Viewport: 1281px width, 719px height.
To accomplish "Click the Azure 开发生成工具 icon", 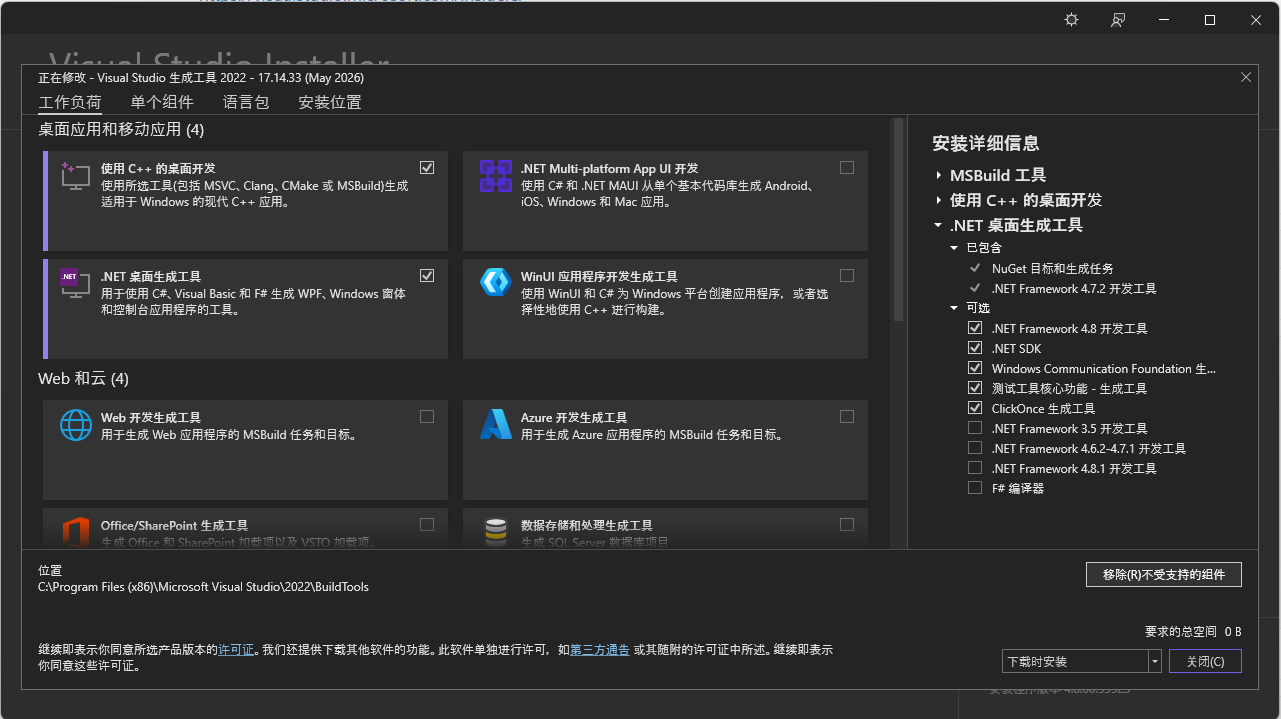I will coord(496,425).
